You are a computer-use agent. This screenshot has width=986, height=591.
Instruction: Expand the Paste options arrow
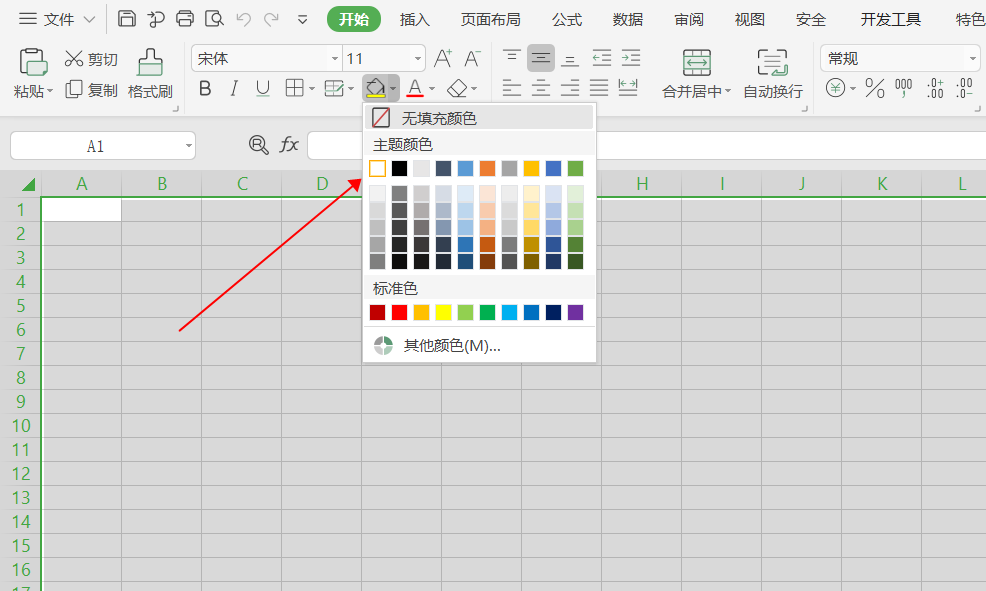click(50, 91)
